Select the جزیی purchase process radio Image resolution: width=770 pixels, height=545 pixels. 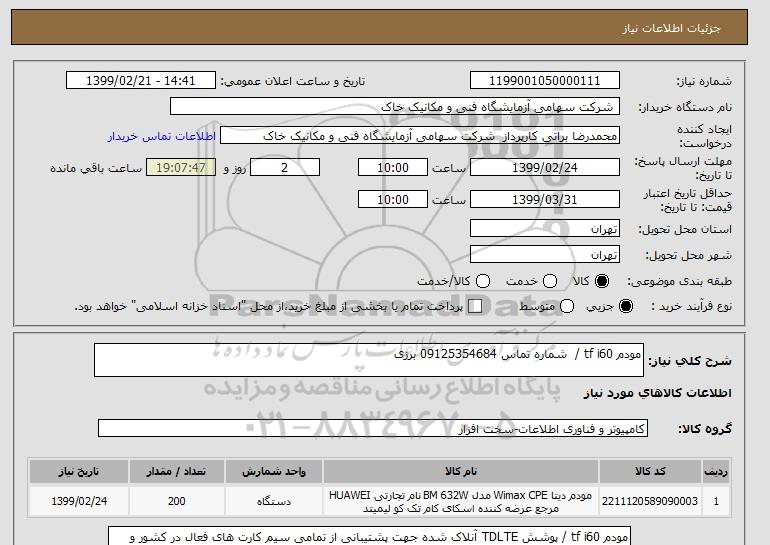click(x=626, y=306)
